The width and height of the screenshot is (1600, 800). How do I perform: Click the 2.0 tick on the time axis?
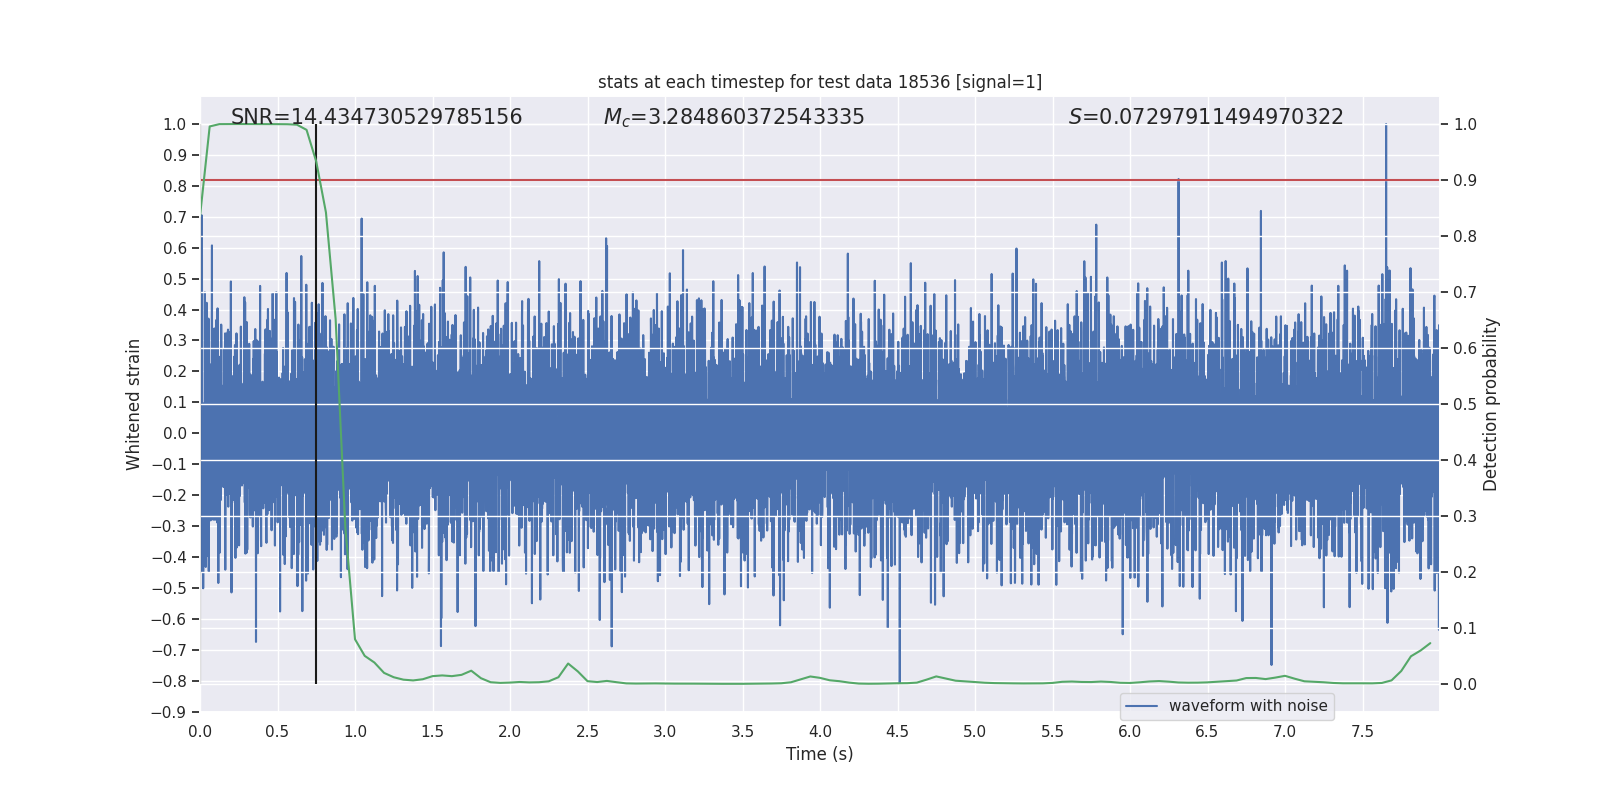click(x=510, y=731)
